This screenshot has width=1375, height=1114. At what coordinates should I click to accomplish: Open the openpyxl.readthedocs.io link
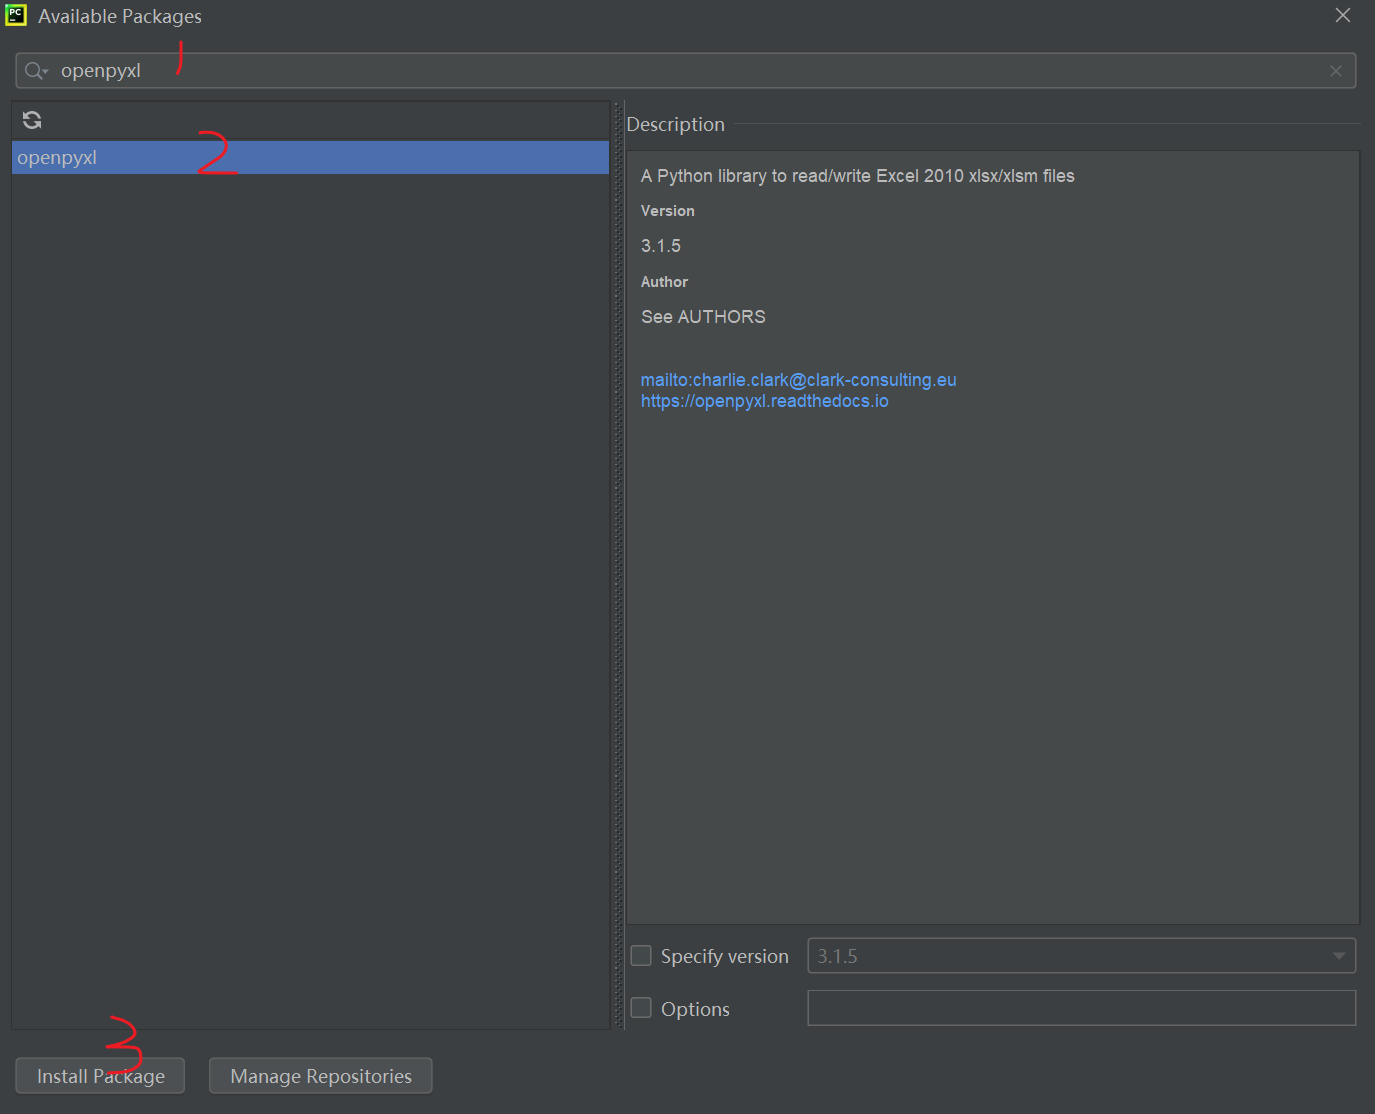764,401
